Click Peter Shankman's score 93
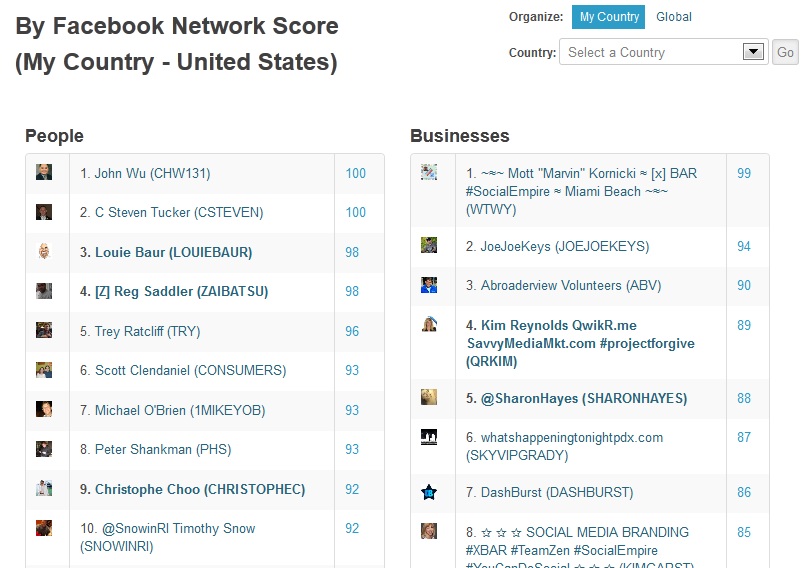The image size is (805, 568). [x=352, y=450]
